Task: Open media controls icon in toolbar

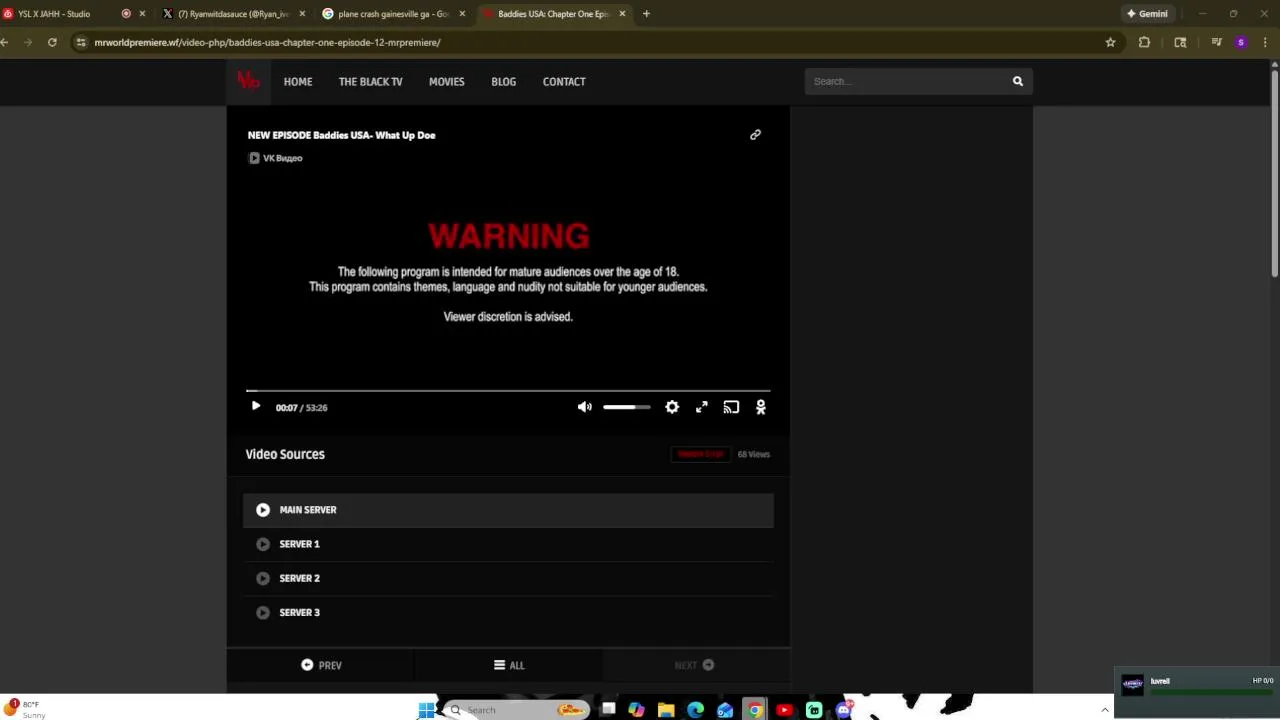Action: click(x=1216, y=42)
